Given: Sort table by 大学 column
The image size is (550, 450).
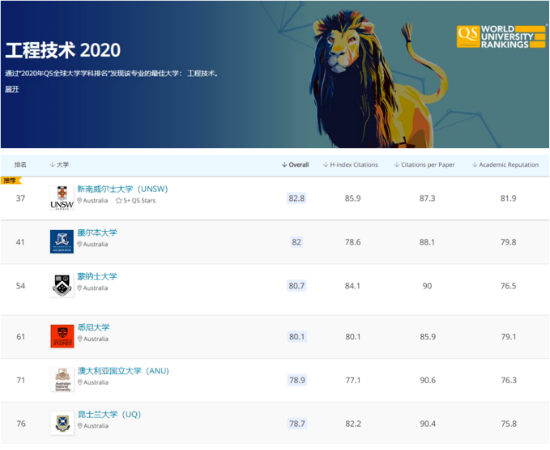Looking at the screenshot, I should pos(59,165).
